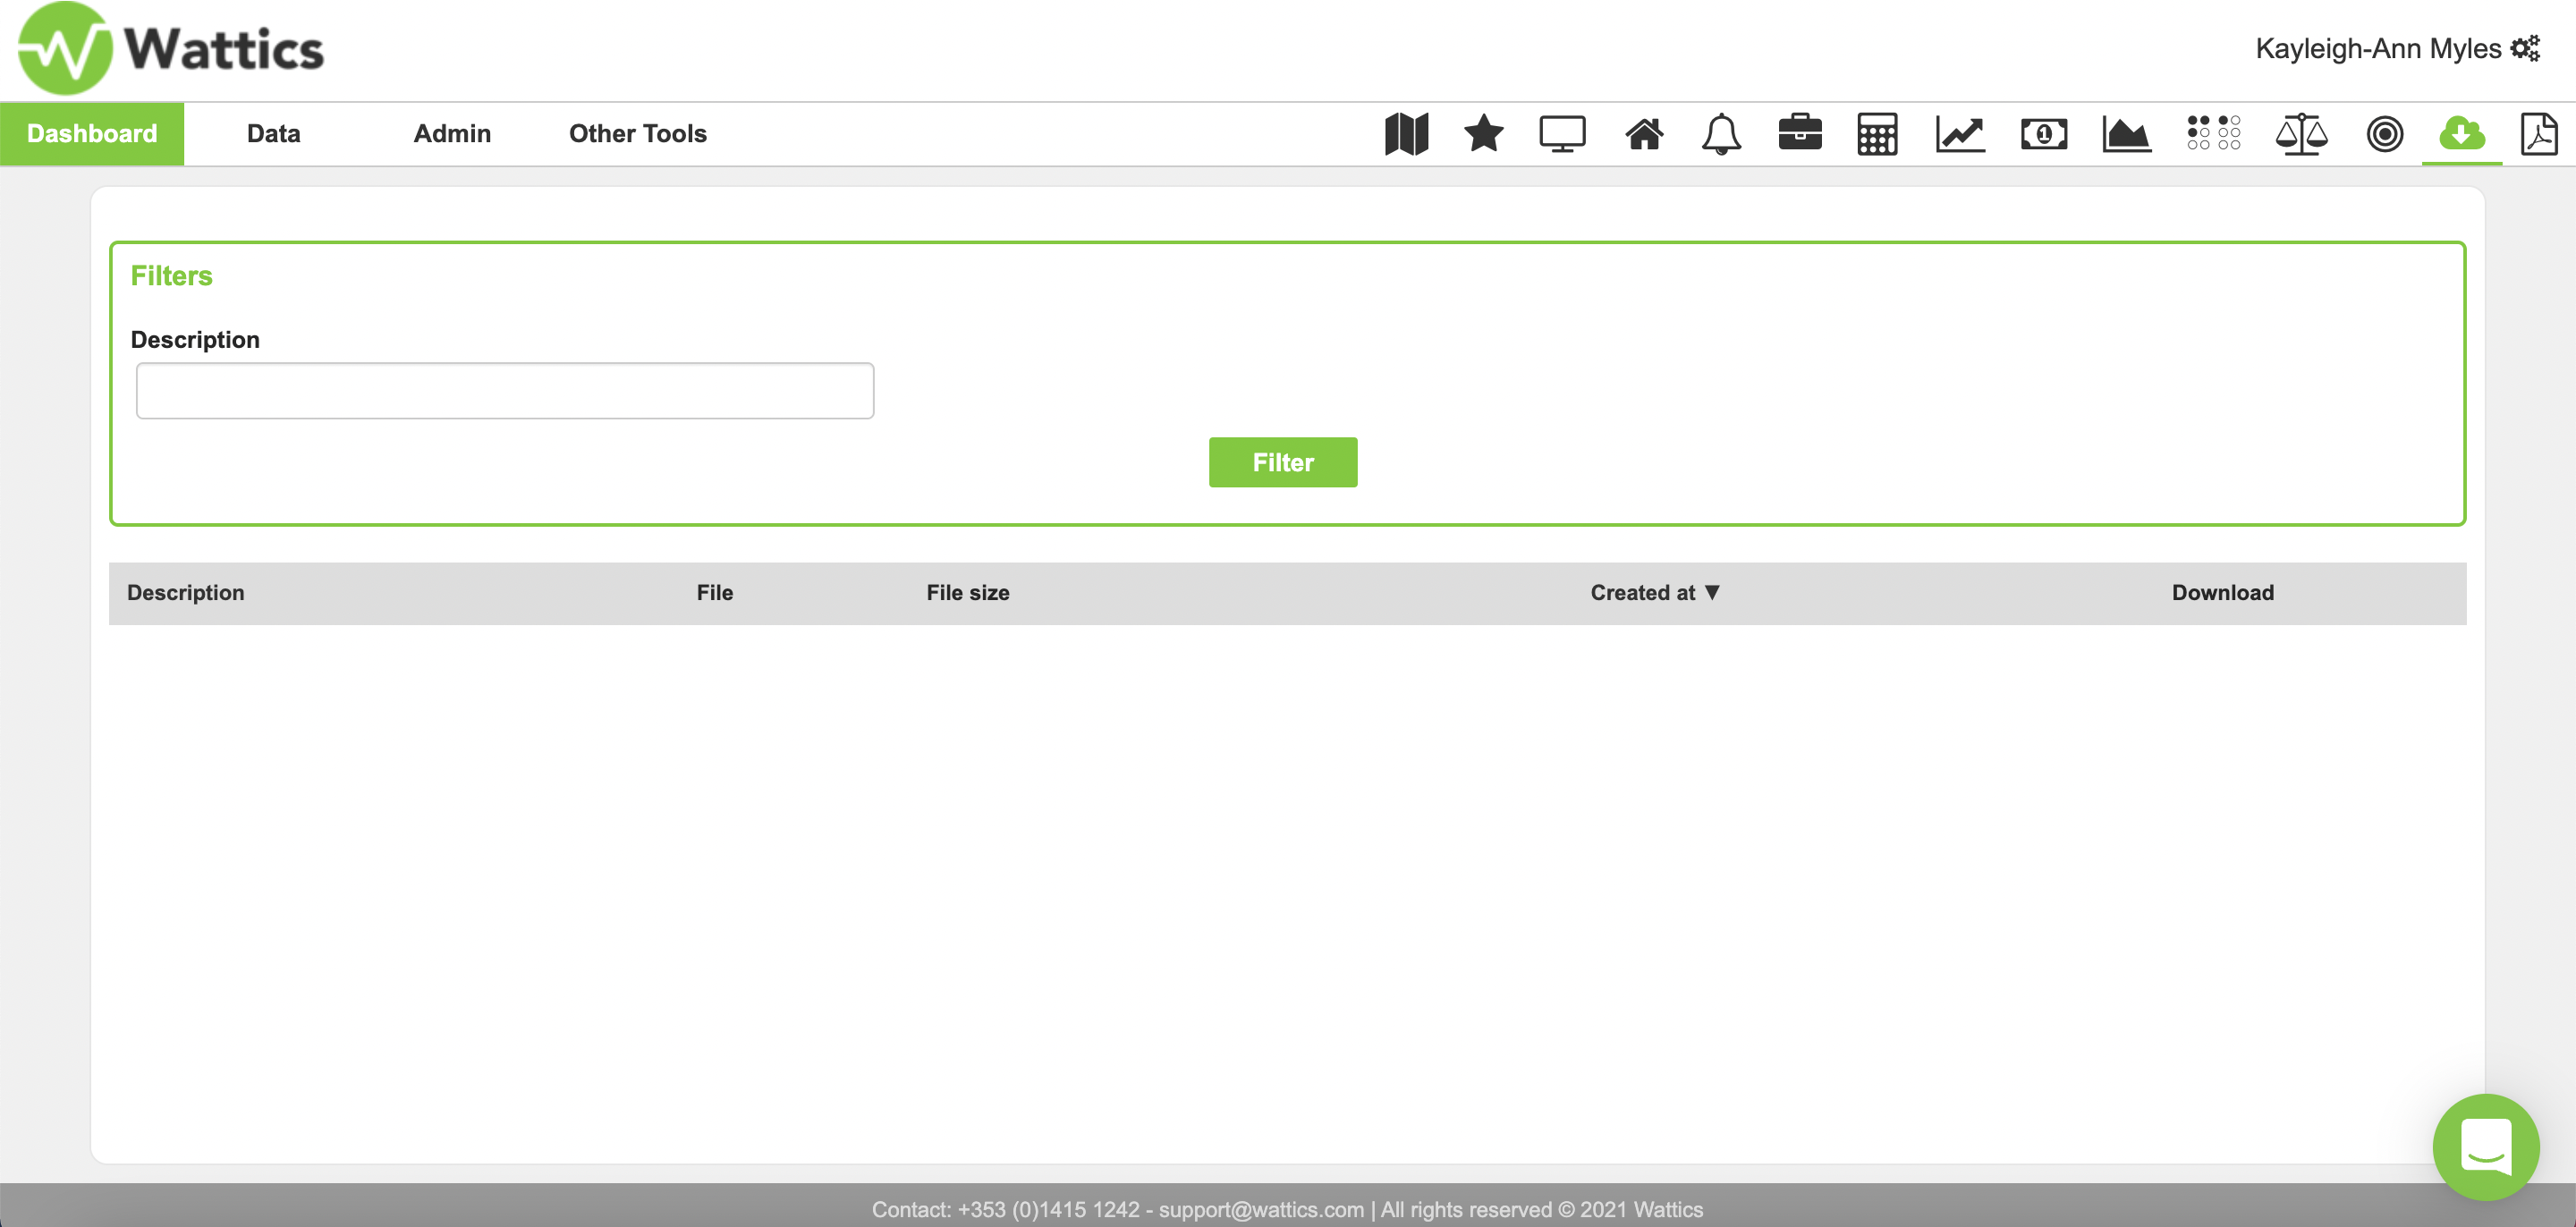Toggle sort on Created at column
This screenshot has width=2576, height=1227.
coord(1654,593)
